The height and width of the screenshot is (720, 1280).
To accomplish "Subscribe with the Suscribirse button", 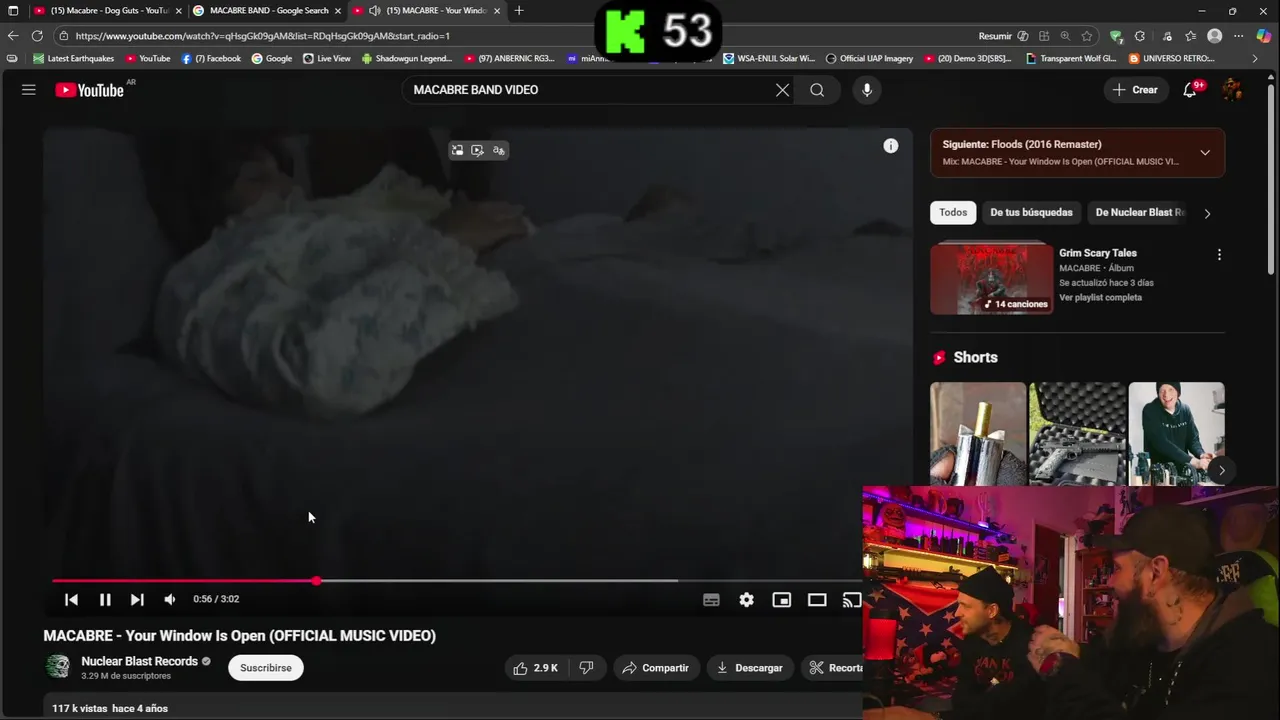I will (266, 668).
